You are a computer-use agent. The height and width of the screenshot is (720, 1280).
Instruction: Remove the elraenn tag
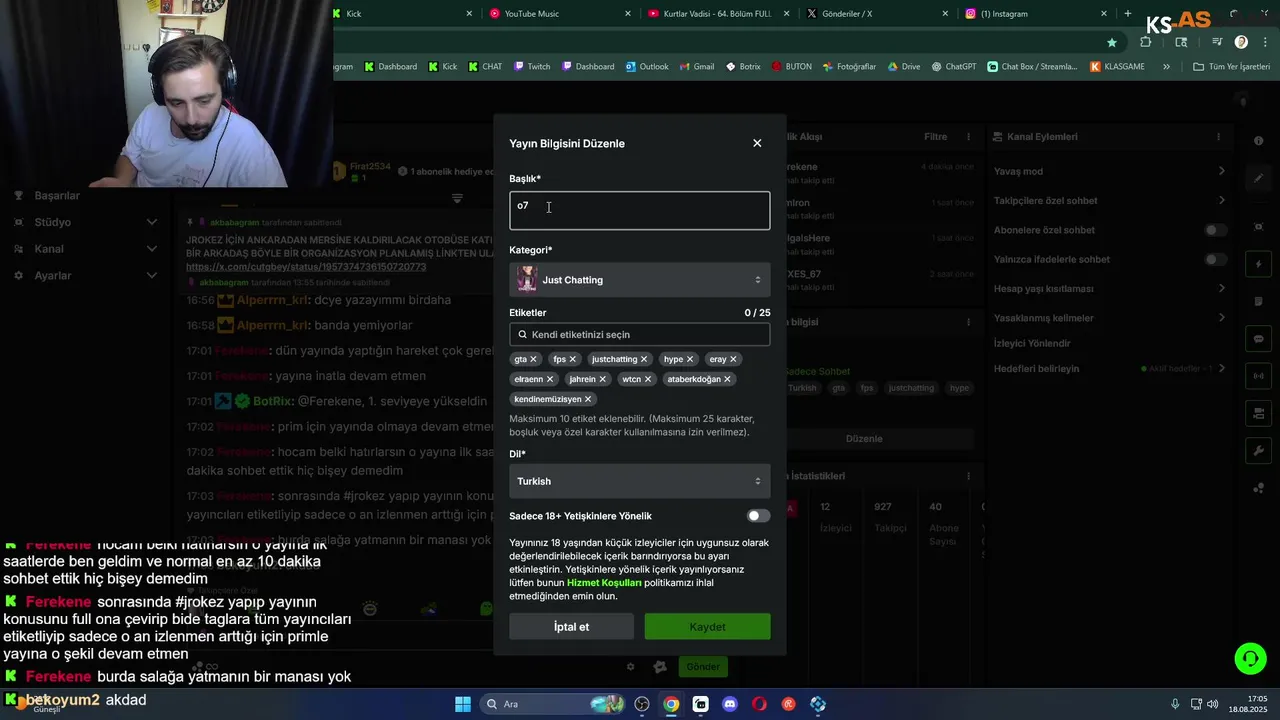pos(550,379)
